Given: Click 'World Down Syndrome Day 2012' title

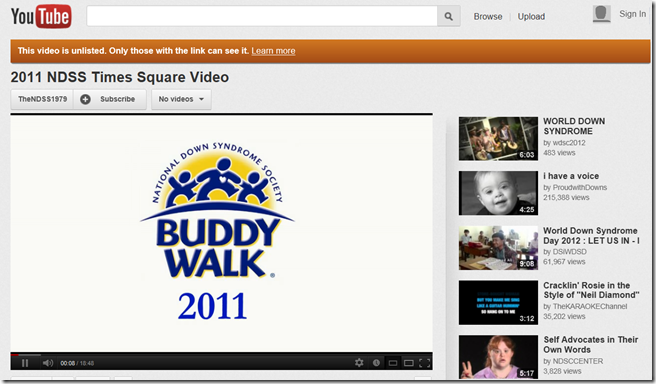Looking at the screenshot, I should [x=591, y=236].
